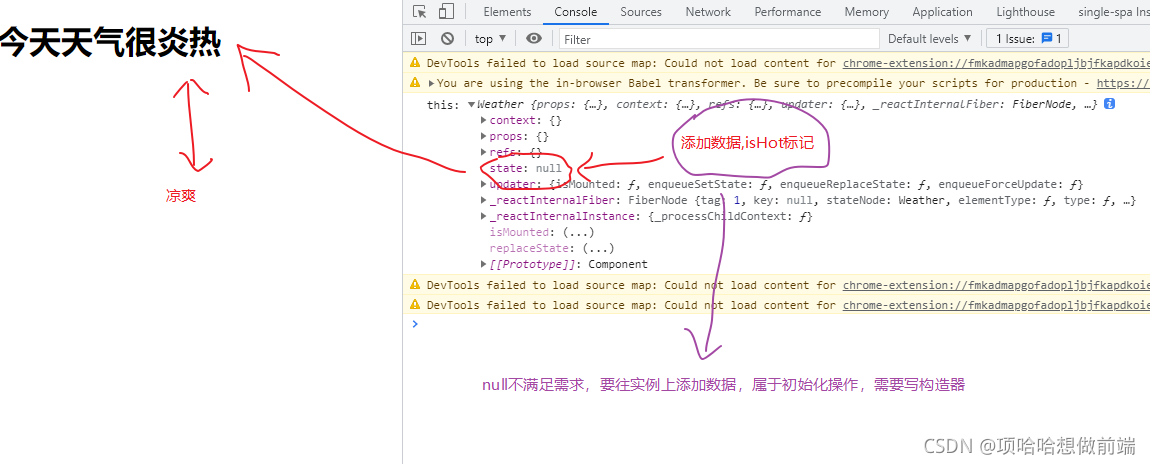1150x464 pixels.
Task: Click the third source map warning triangle icon
Action: pos(415,285)
